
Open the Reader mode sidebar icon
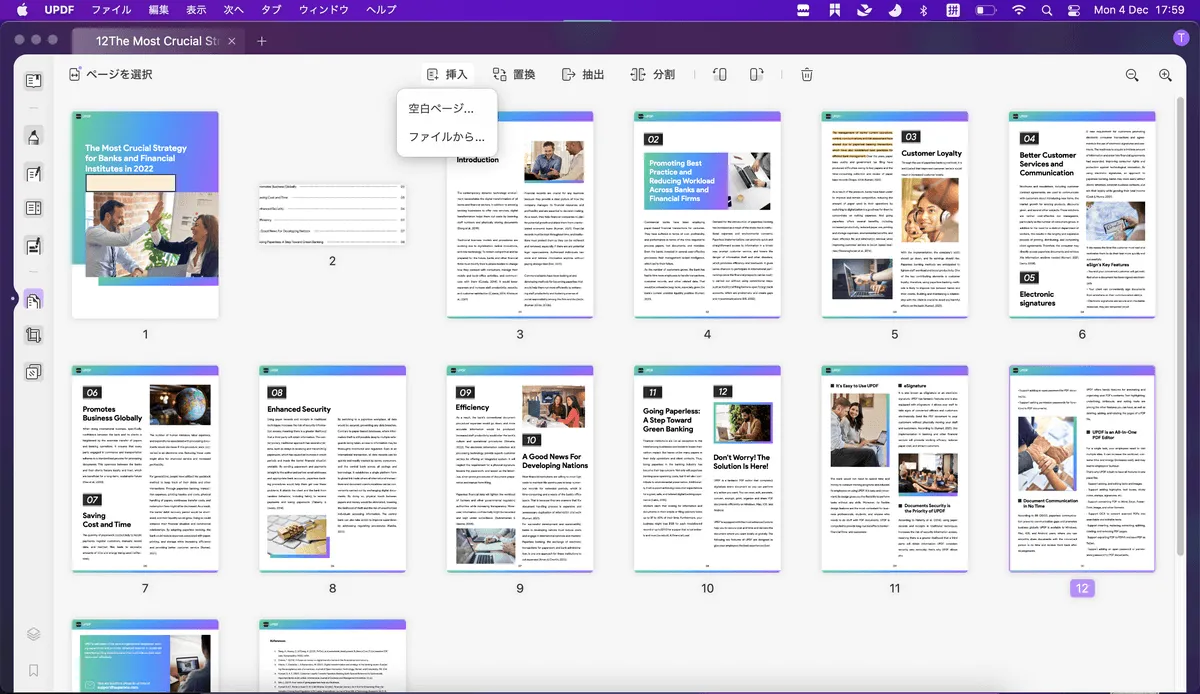33,80
